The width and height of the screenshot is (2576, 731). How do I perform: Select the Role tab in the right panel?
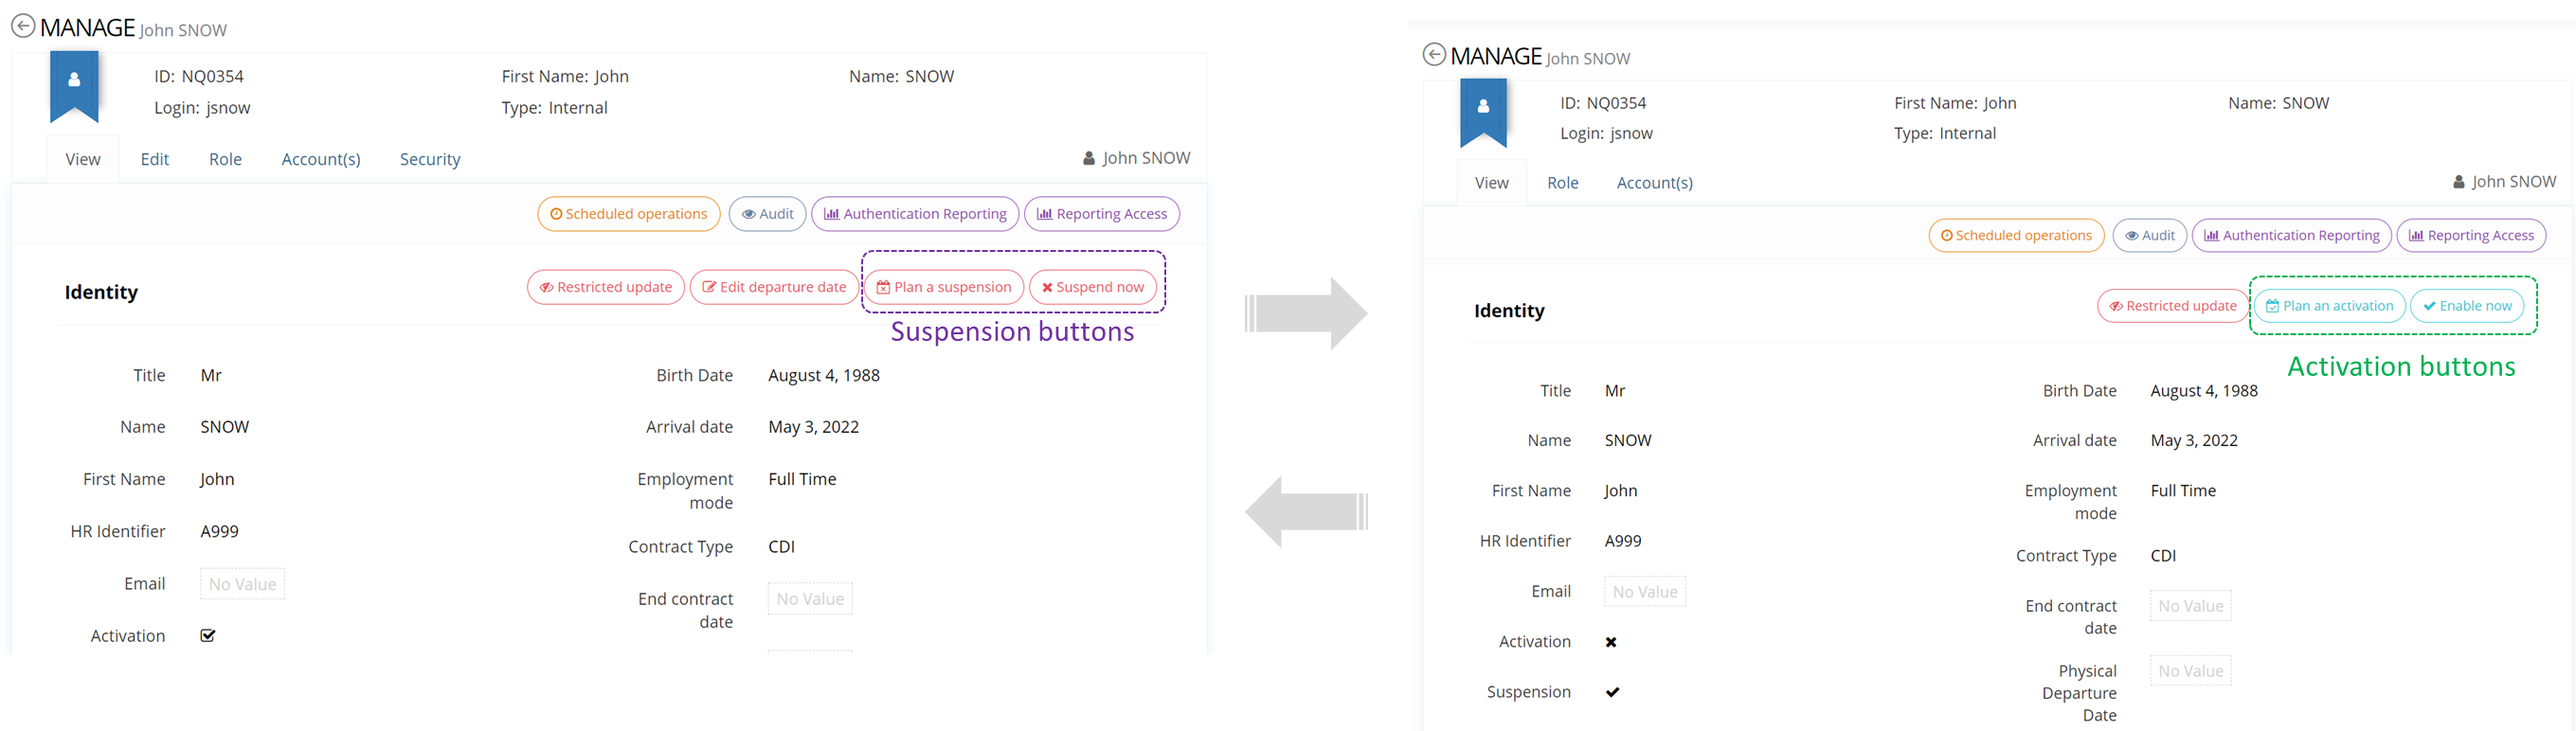[x=1562, y=183]
